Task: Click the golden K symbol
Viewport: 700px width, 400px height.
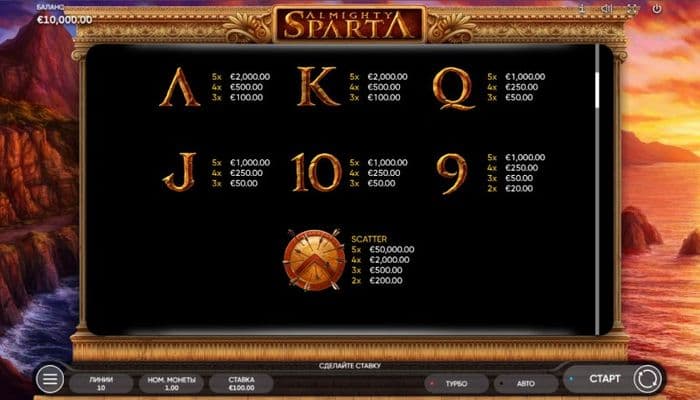Action: [x=318, y=87]
